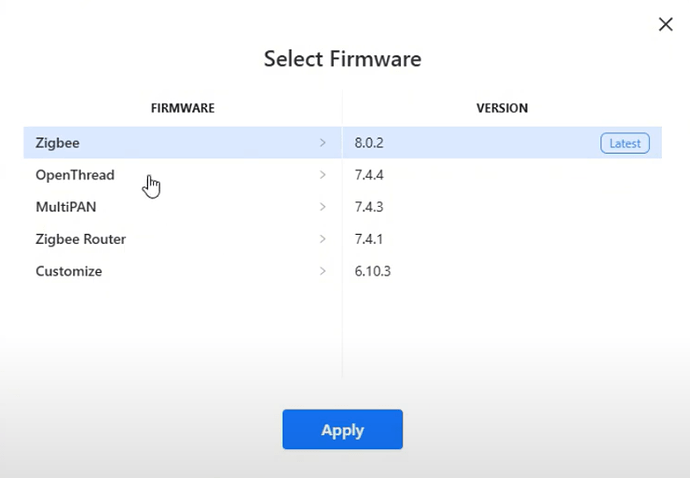Click the FIRMWARE column header
The height and width of the screenshot is (478, 690).
pos(183,108)
